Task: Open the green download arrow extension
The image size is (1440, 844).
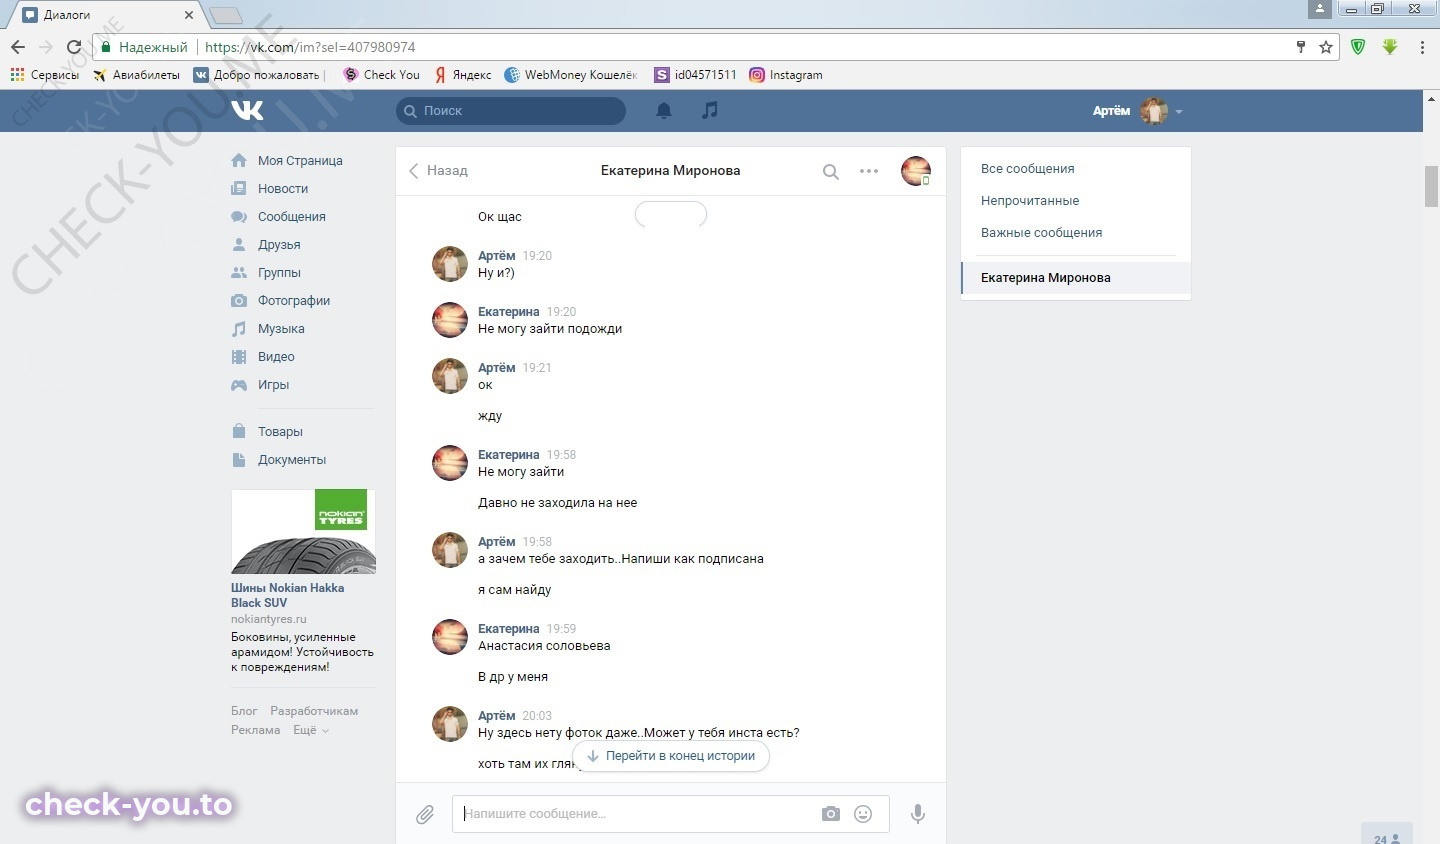Action: click(x=1390, y=47)
